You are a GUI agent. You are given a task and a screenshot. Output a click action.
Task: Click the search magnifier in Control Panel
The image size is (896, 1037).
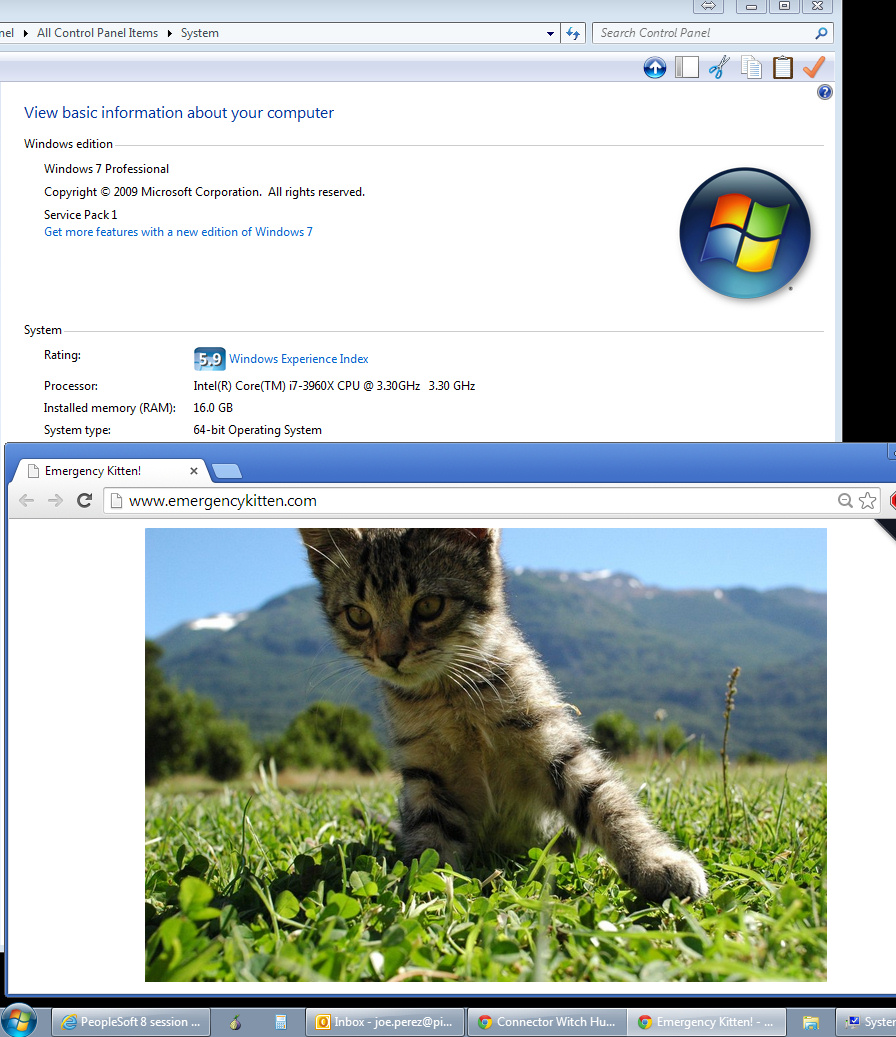(x=821, y=33)
